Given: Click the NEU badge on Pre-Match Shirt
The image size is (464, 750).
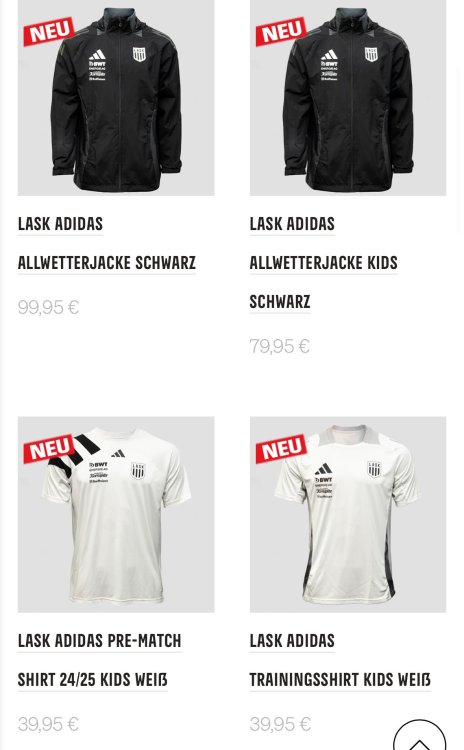Looking at the screenshot, I should 49,449.
